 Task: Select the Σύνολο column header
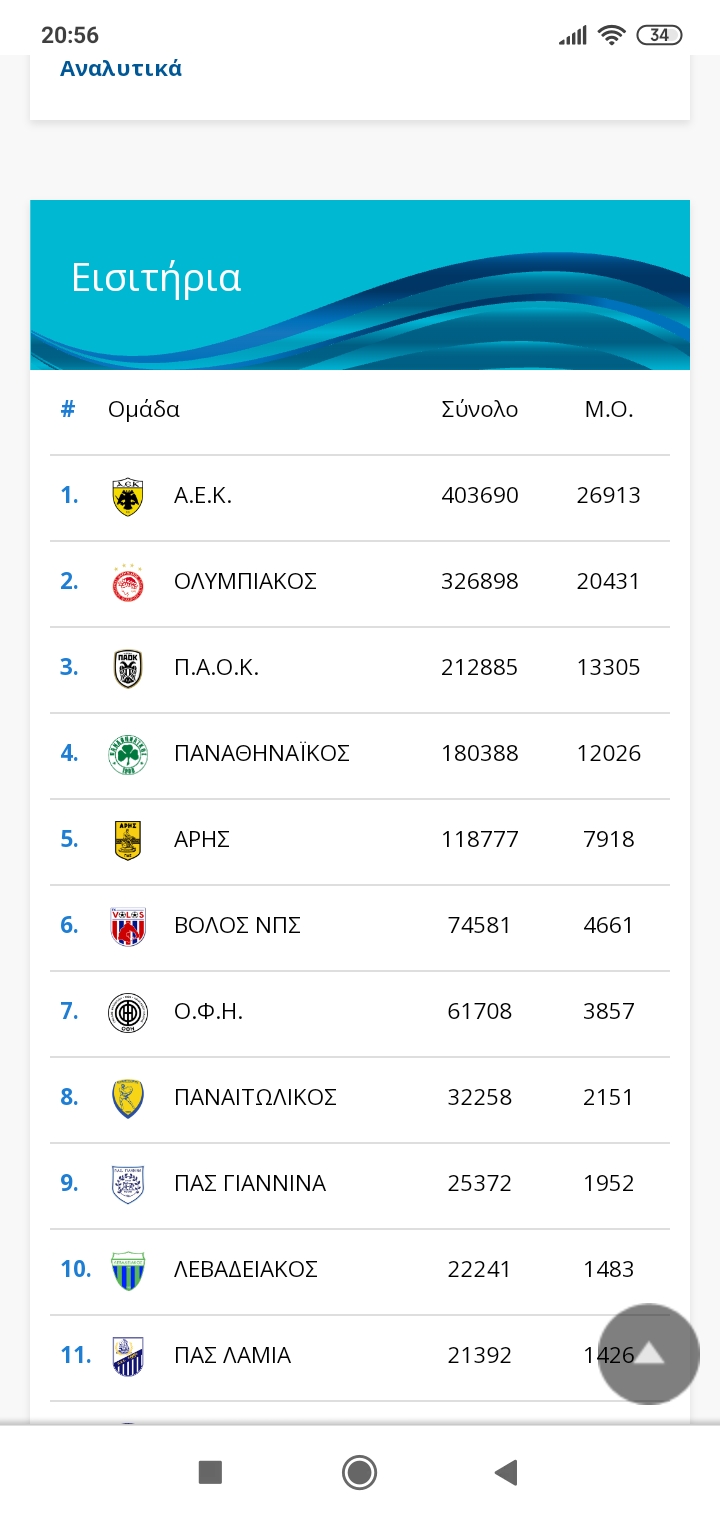tap(480, 409)
